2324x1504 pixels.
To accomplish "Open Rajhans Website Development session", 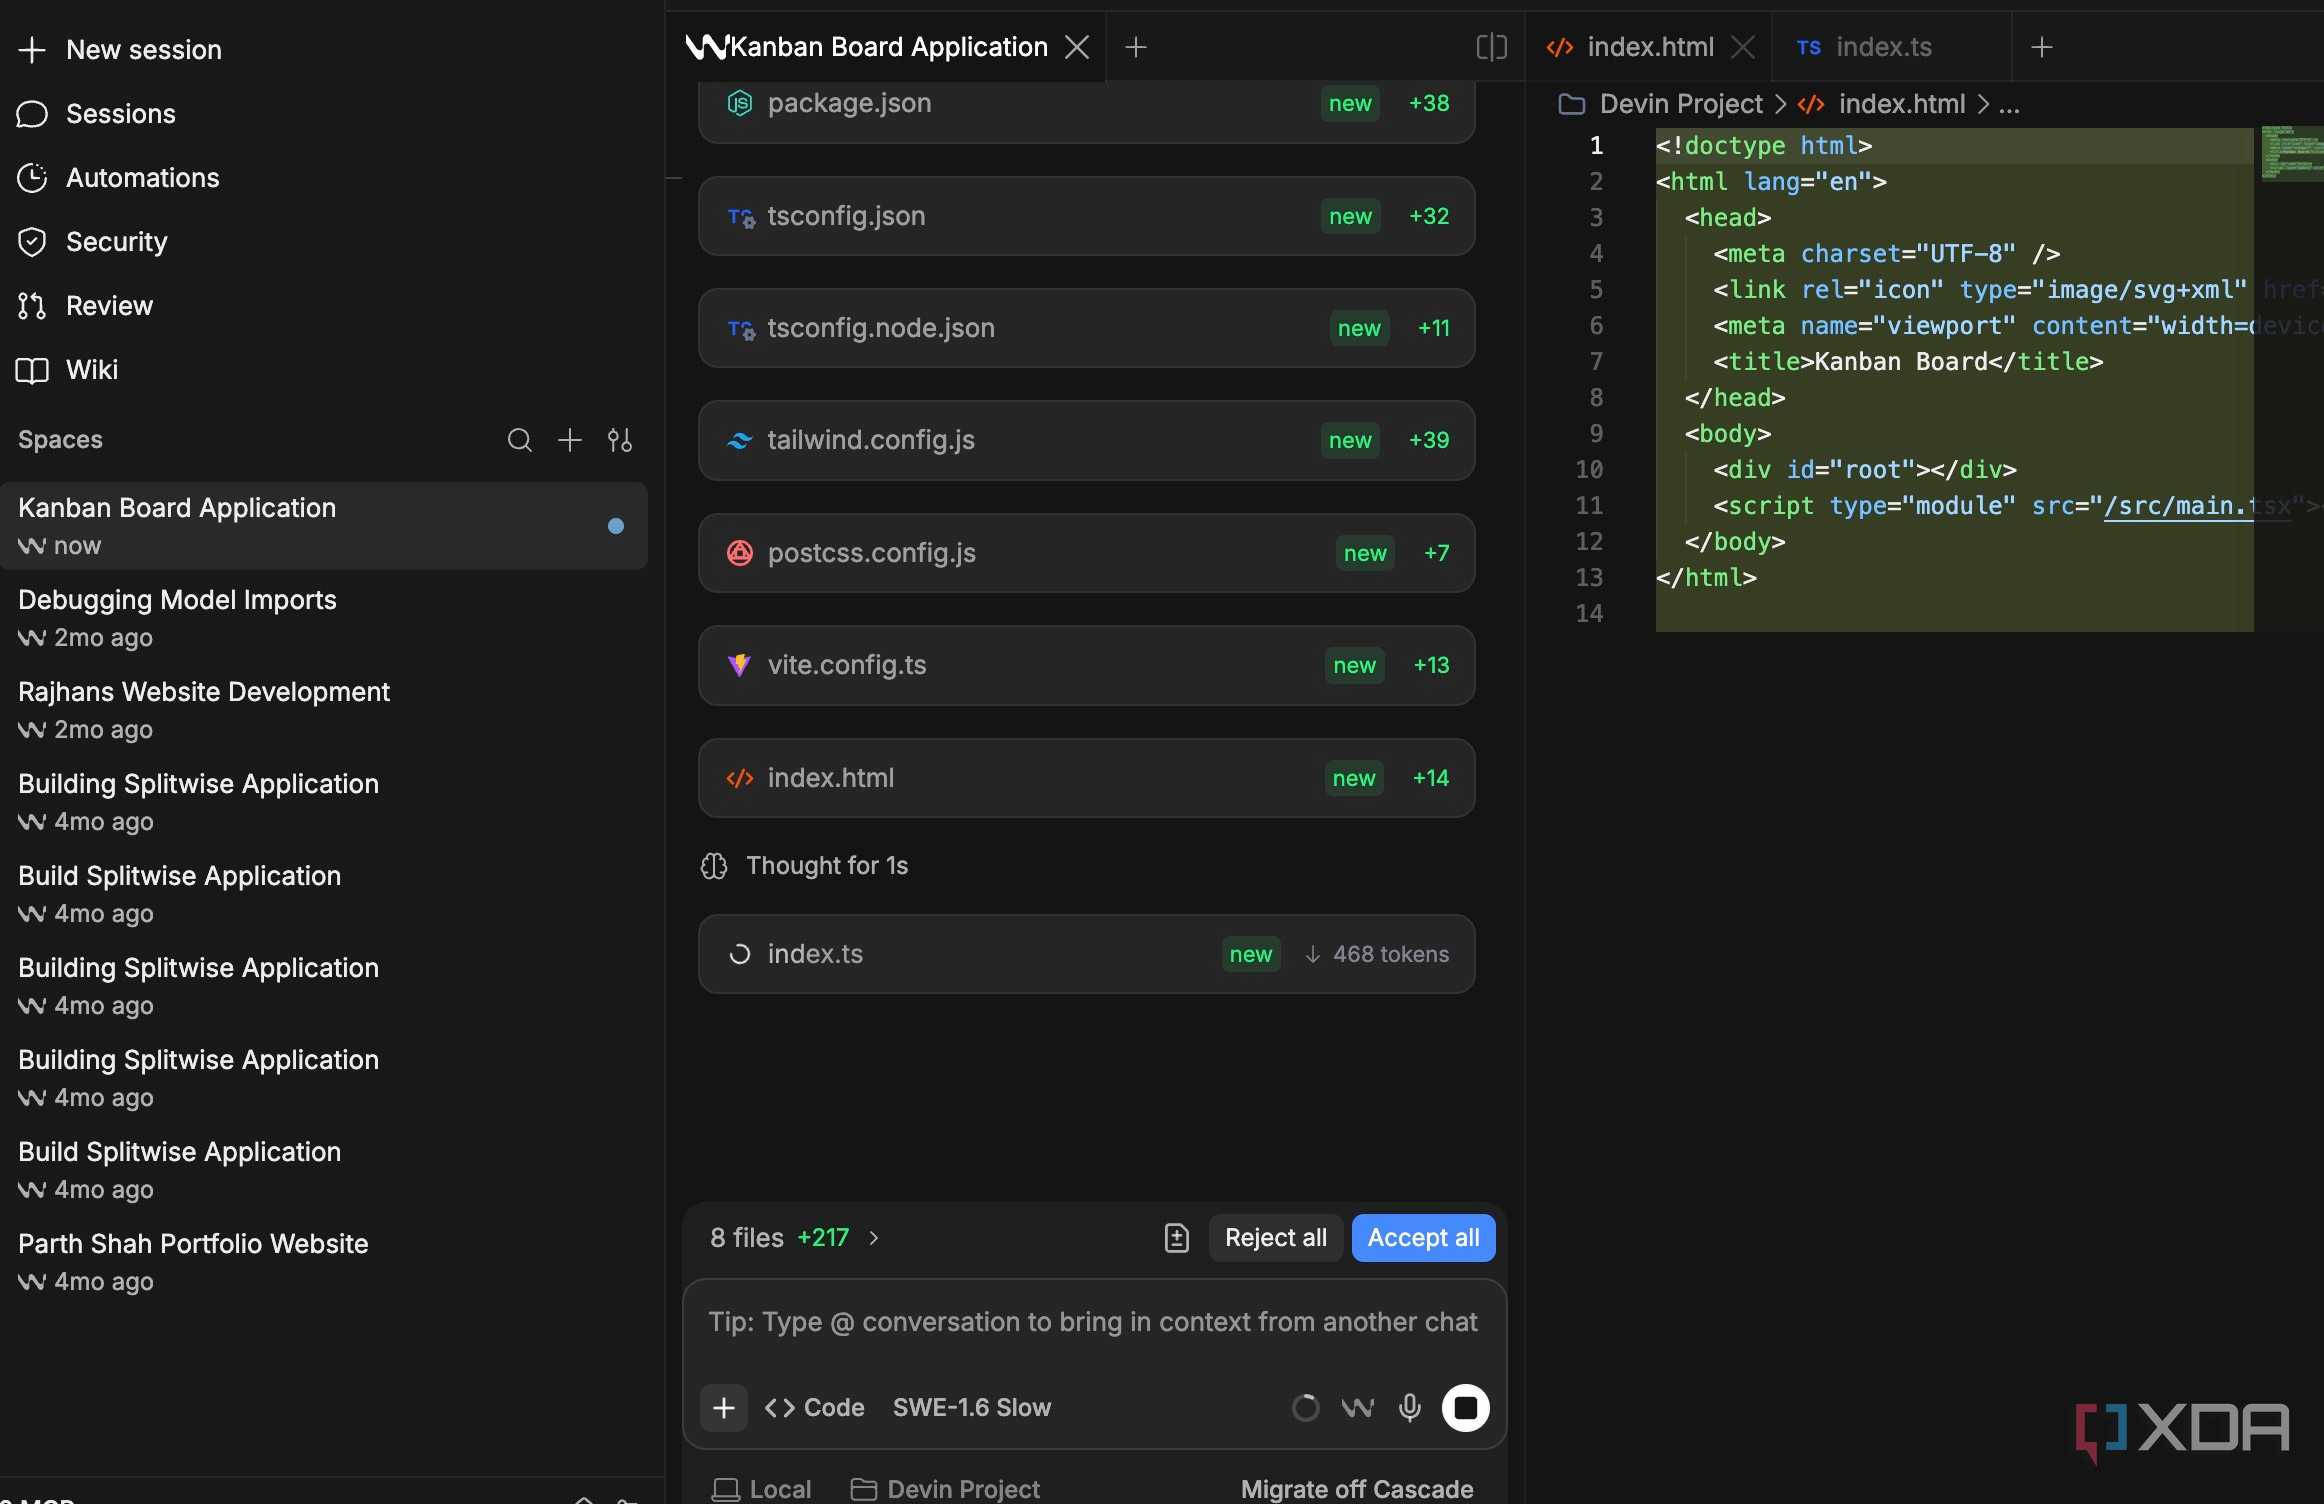I will point(324,710).
